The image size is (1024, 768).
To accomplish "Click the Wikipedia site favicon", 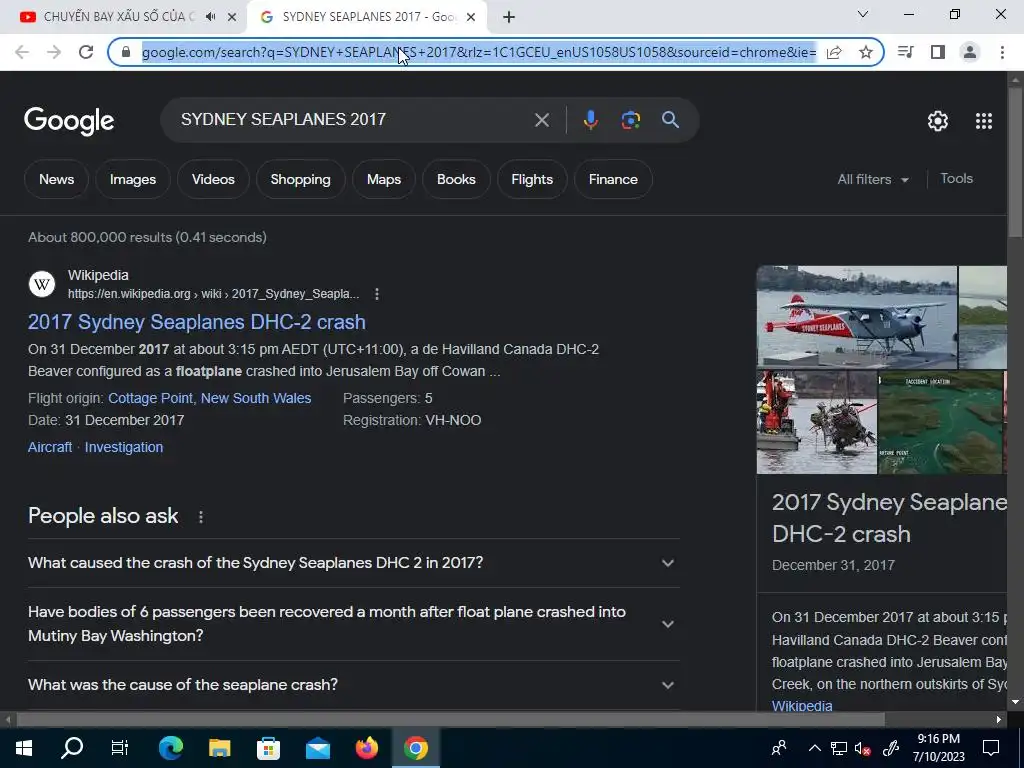I will click(x=42, y=284).
